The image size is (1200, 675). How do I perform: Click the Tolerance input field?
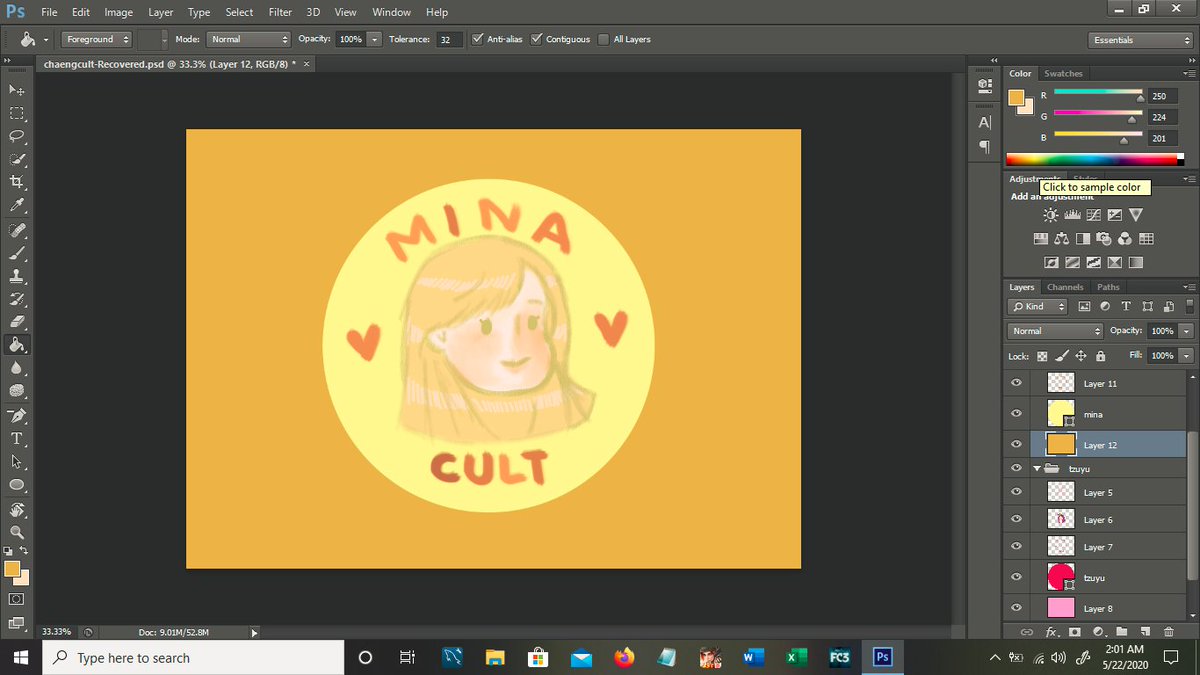[449, 39]
